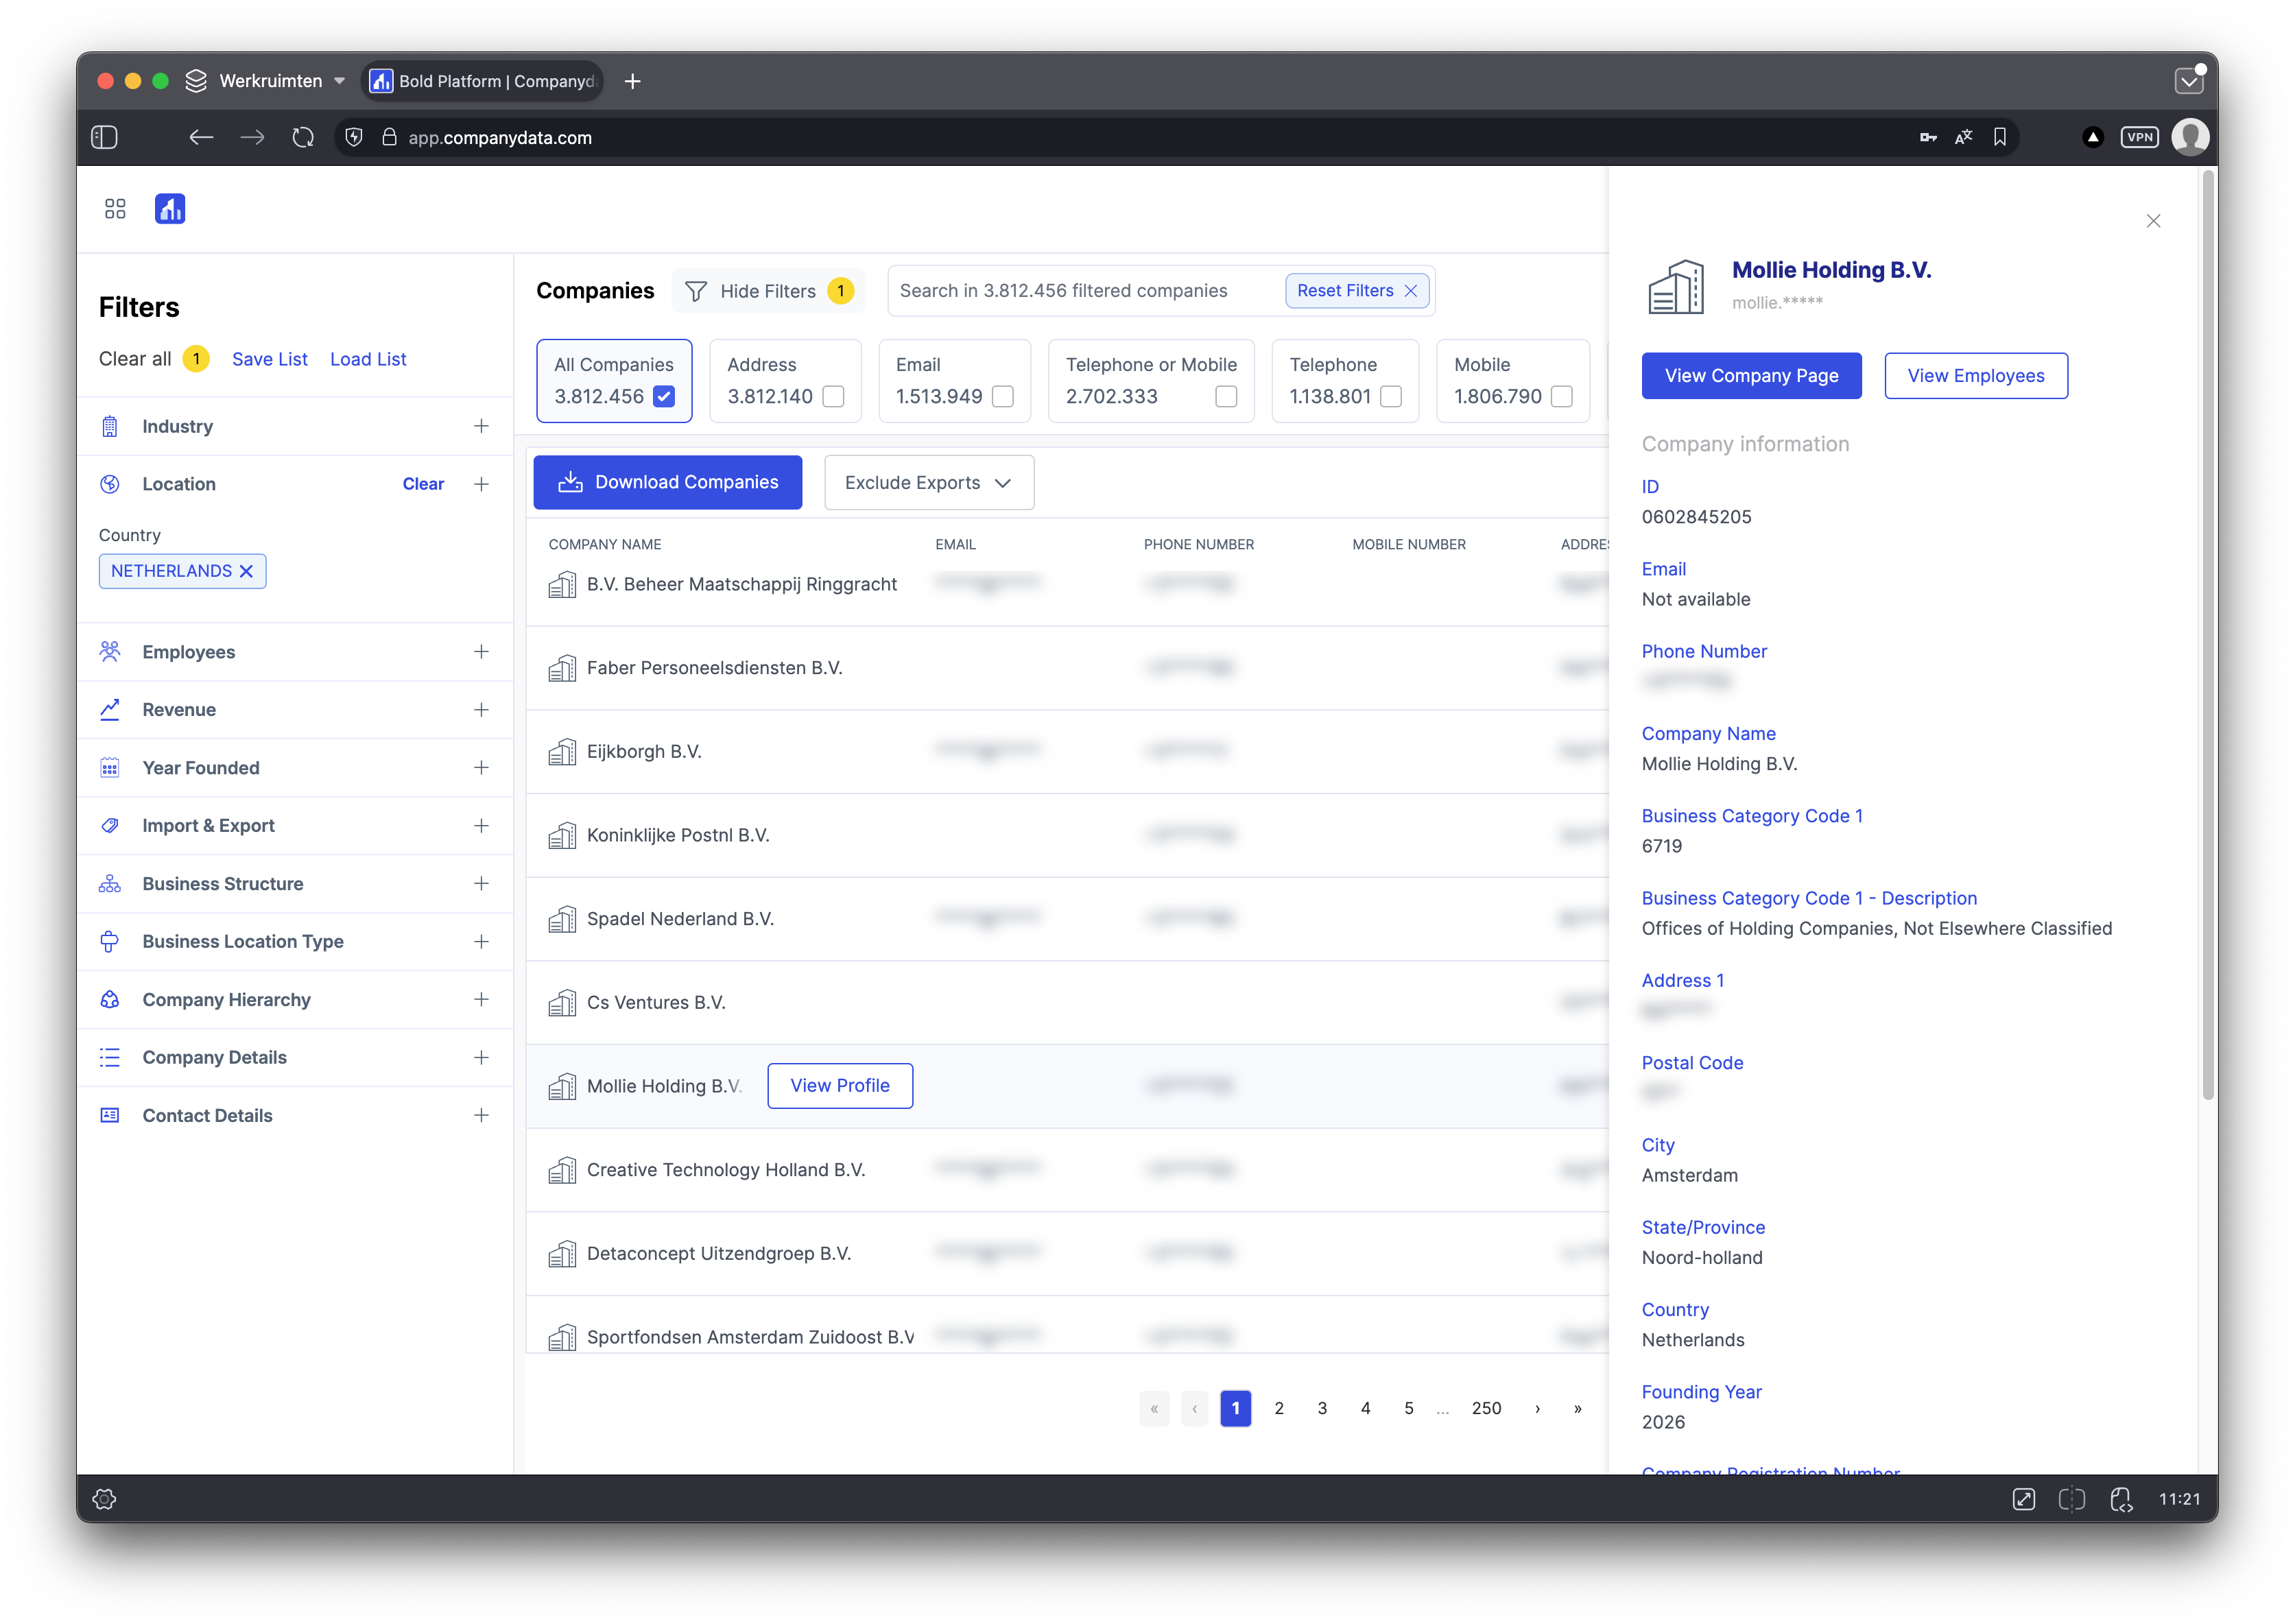Open the apps grid icon
This screenshot has height=1624, width=2295.
point(115,208)
